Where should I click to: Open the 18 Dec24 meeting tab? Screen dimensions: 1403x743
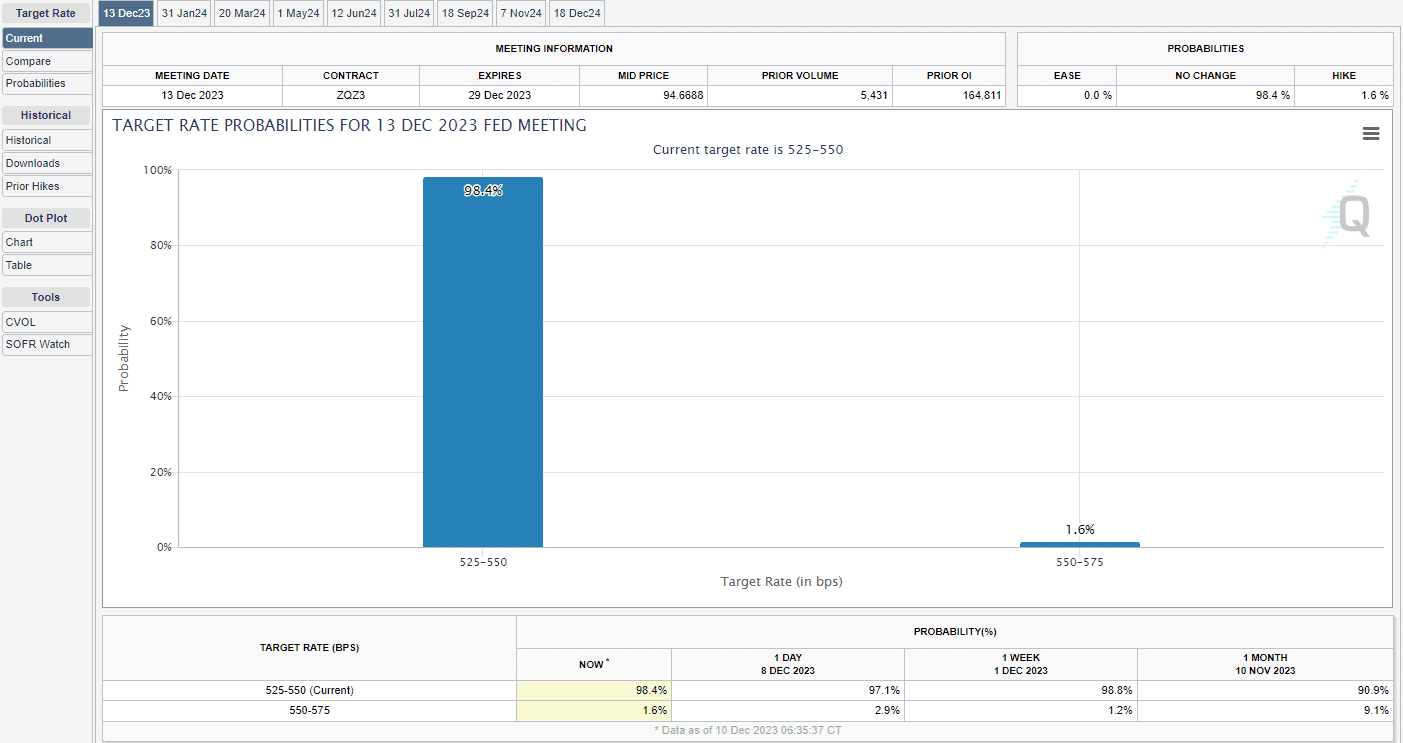point(577,13)
